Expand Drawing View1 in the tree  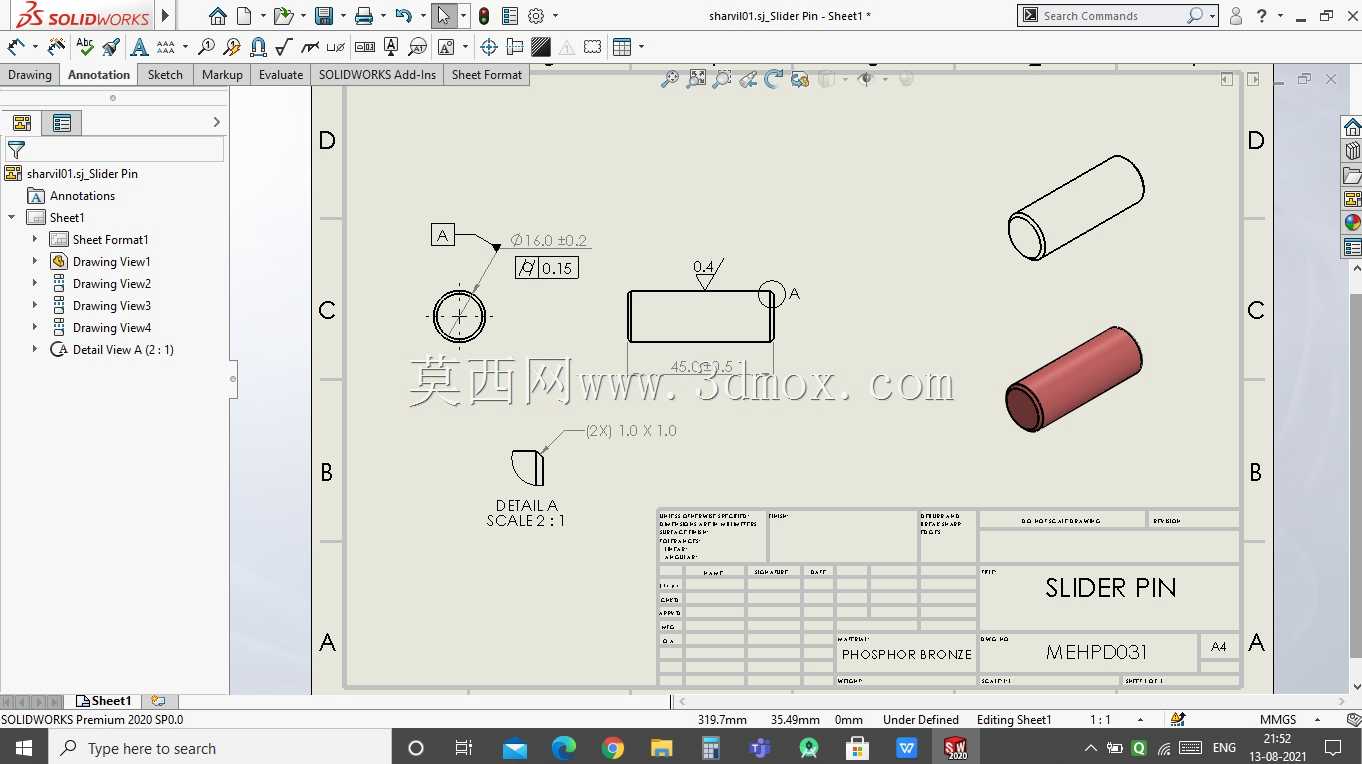(x=35, y=262)
